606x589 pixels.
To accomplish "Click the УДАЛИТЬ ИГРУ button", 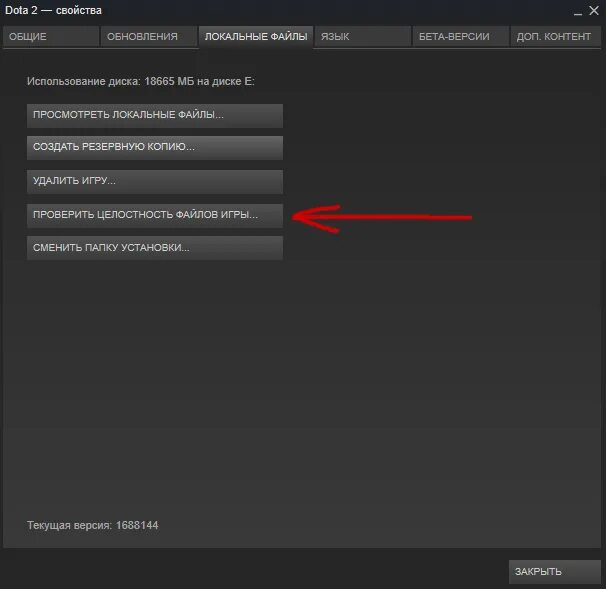I will (155, 181).
